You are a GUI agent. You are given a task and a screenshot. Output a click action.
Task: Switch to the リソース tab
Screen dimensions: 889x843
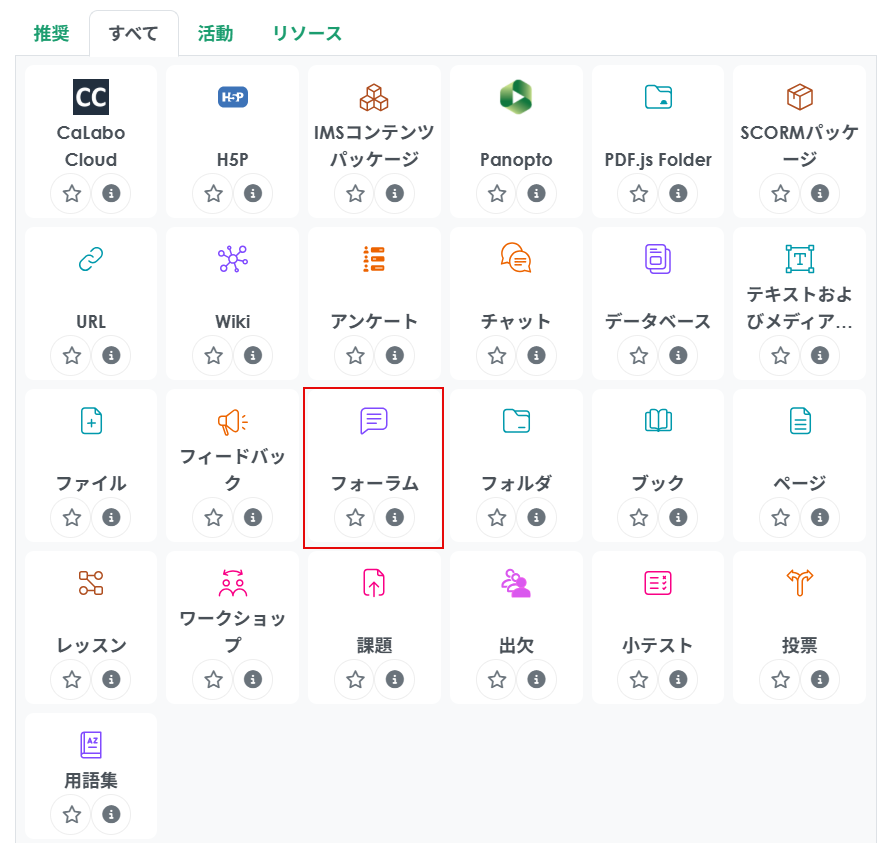pyautogui.click(x=307, y=33)
